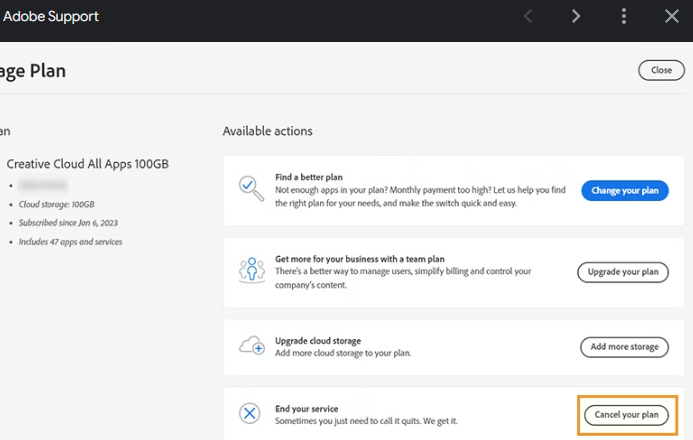Select the Upgrade your plan button

622,272
